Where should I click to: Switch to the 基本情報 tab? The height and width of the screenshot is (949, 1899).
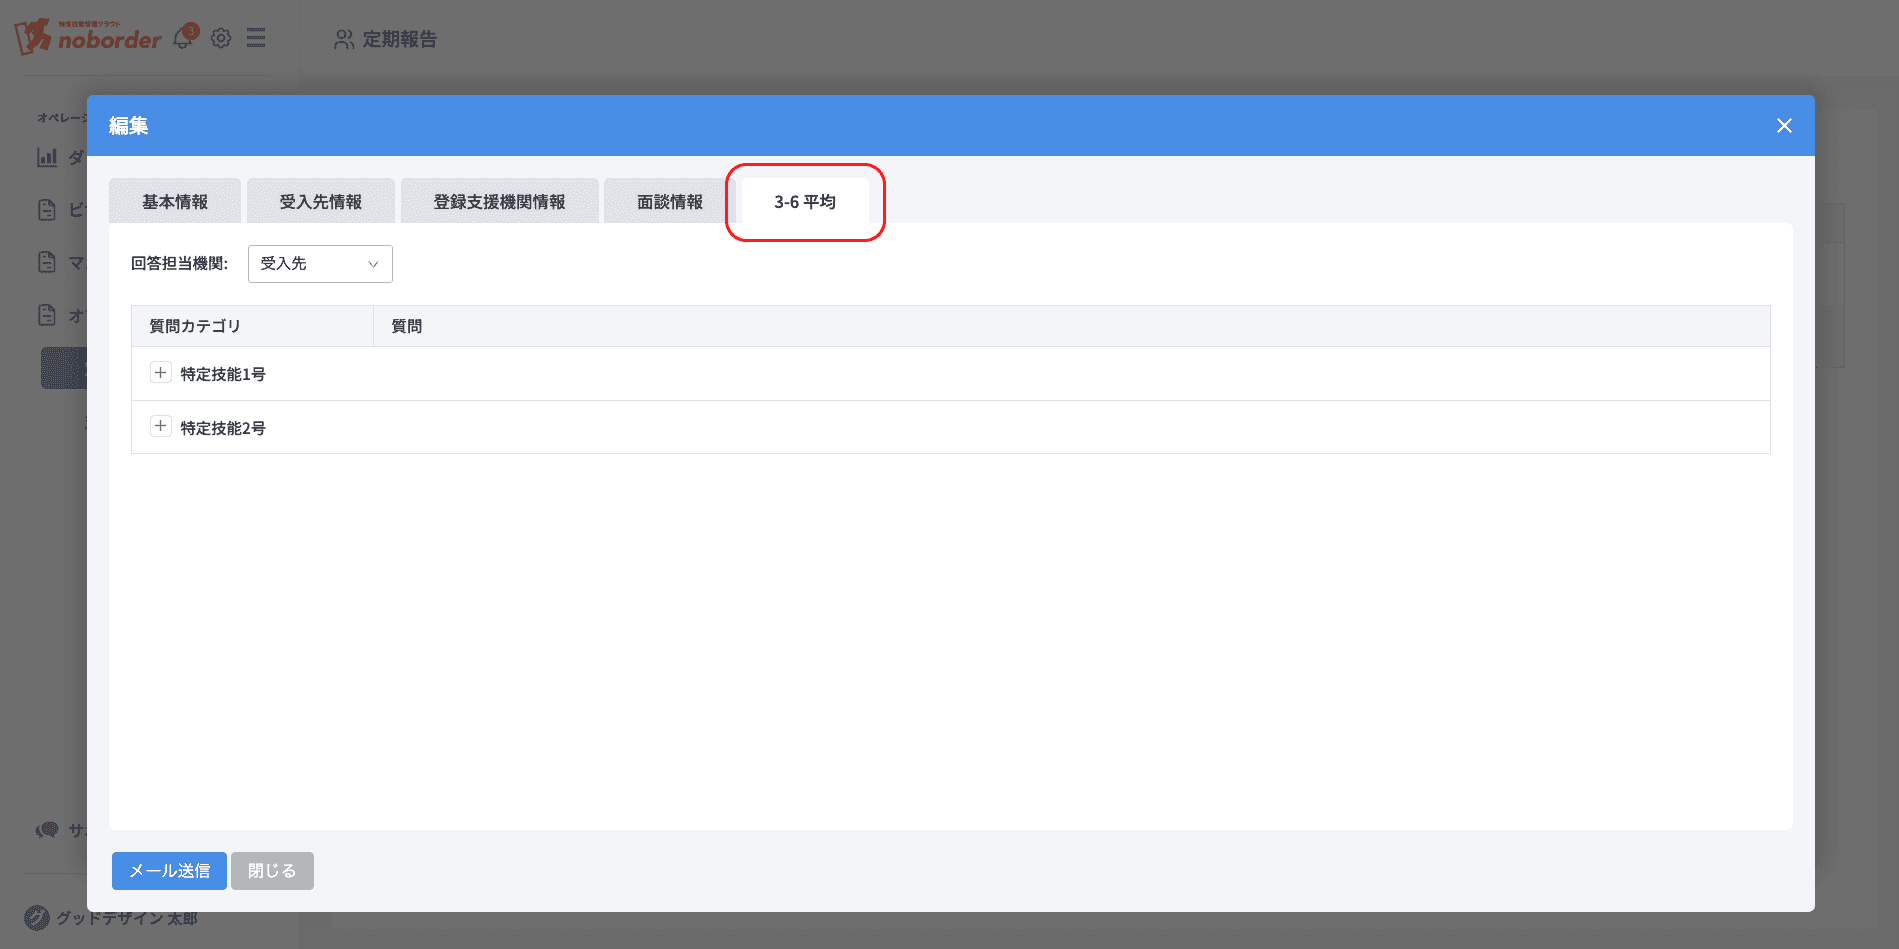pos(175,202)
